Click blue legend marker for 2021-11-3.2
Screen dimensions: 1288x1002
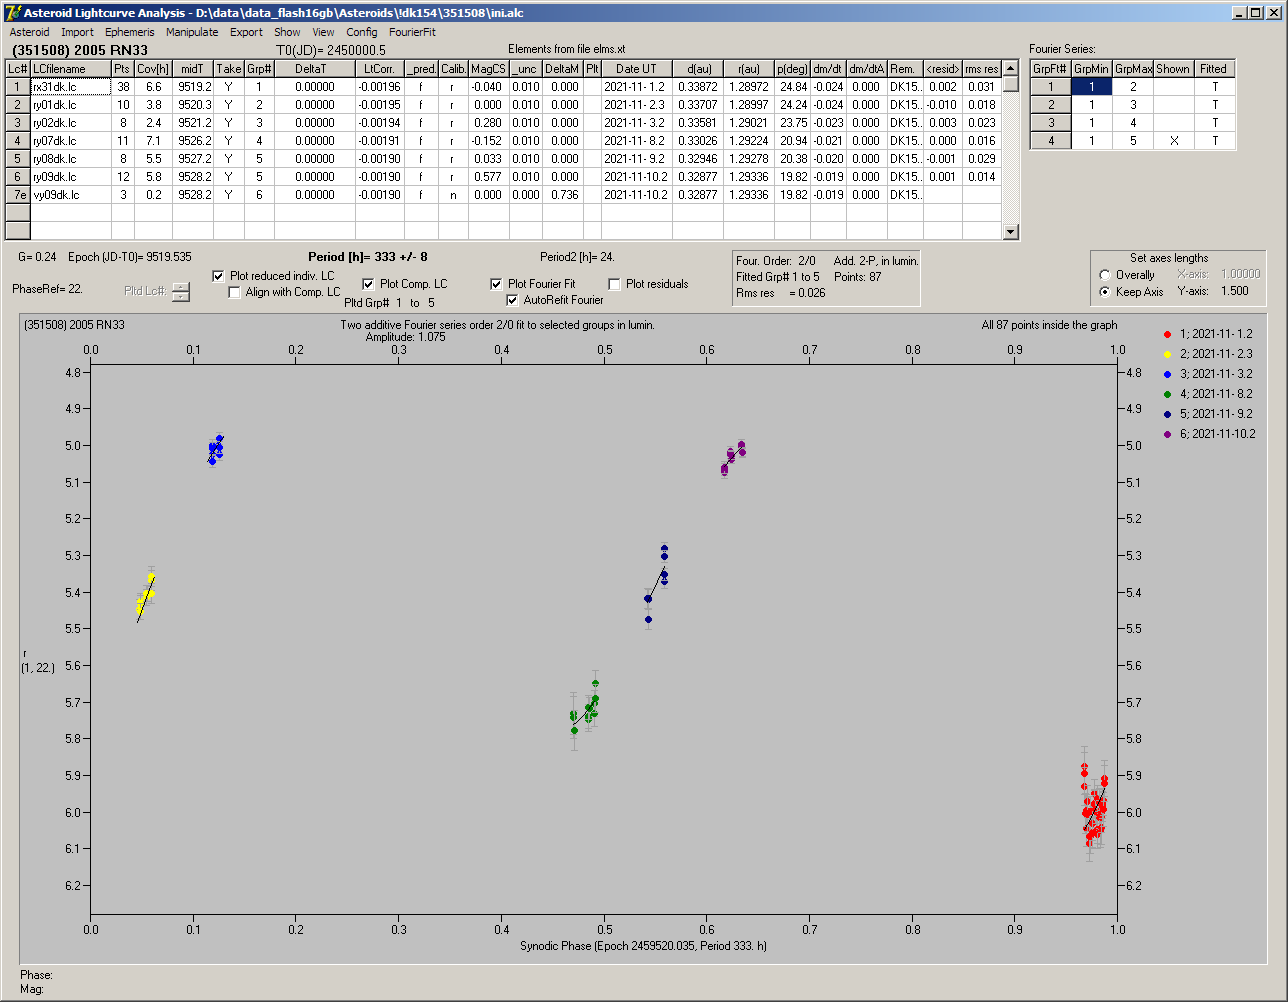pos(1169,374)
